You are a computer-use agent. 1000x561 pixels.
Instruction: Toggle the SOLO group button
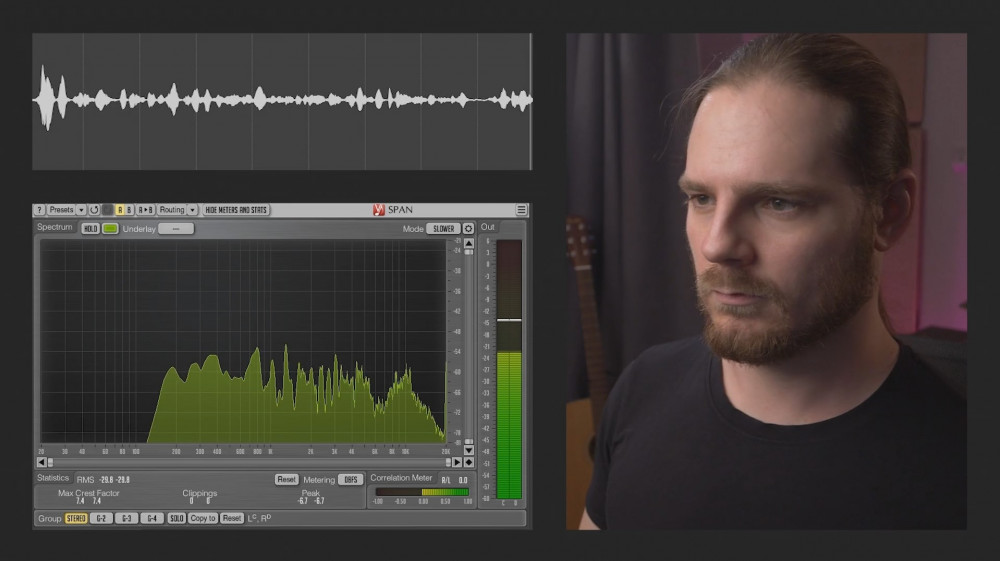coord(176,518)
